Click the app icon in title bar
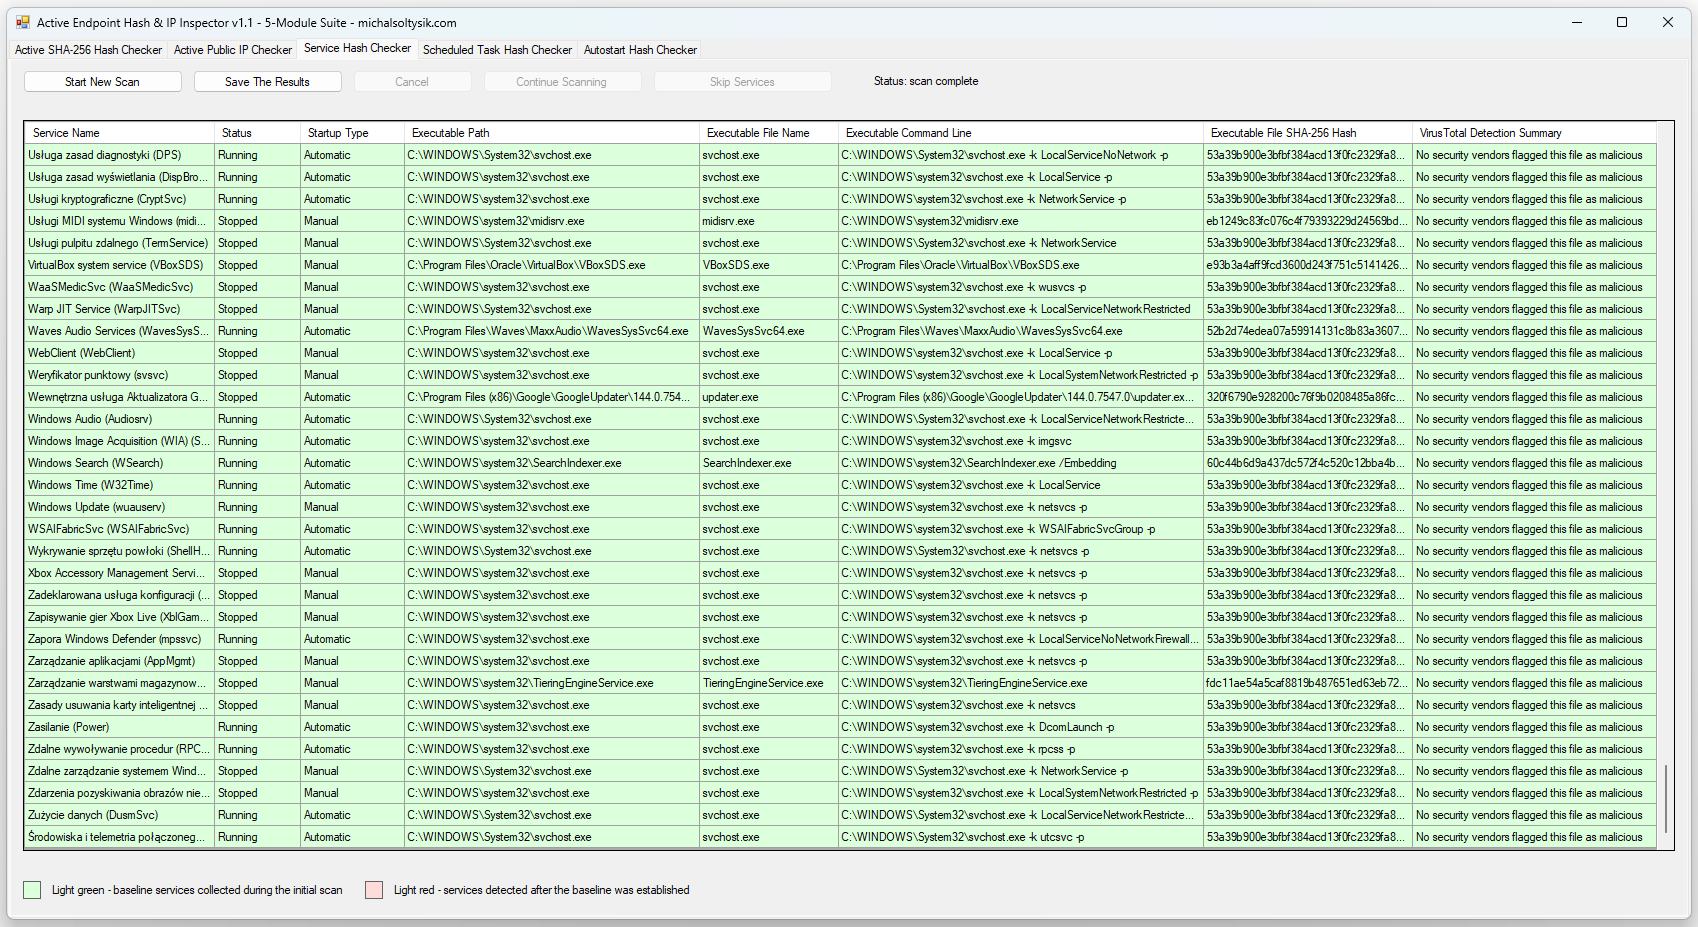Screen dimensions: 1698x927 (23, 22)
